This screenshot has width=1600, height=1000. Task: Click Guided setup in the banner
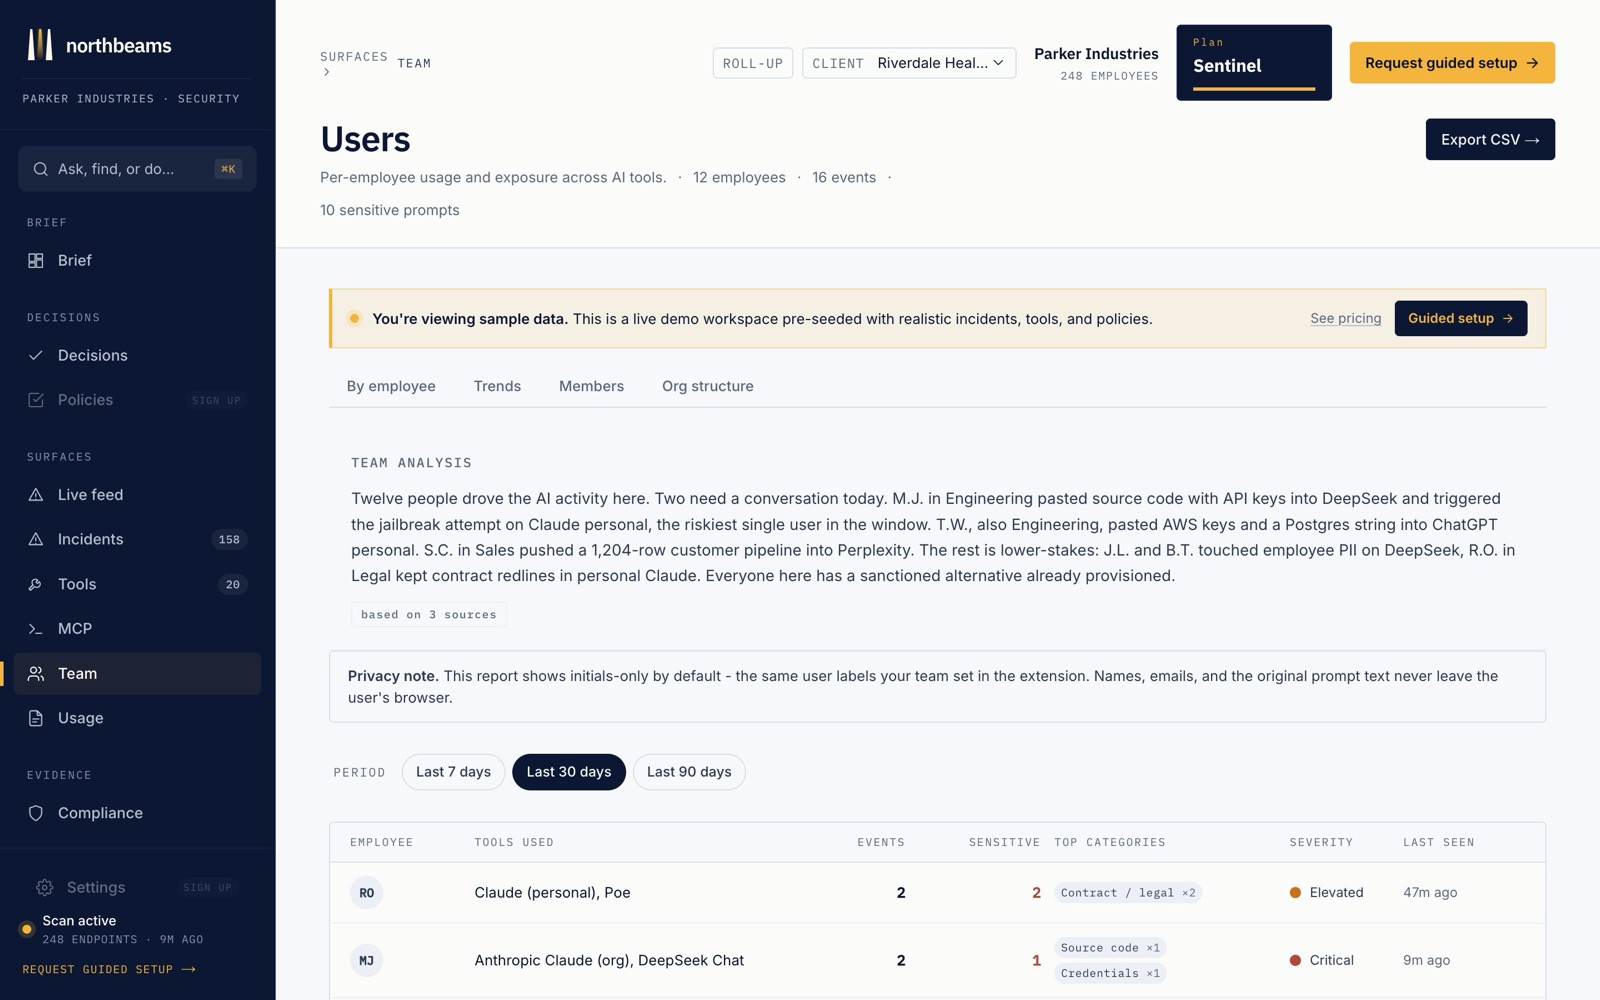1461,318
